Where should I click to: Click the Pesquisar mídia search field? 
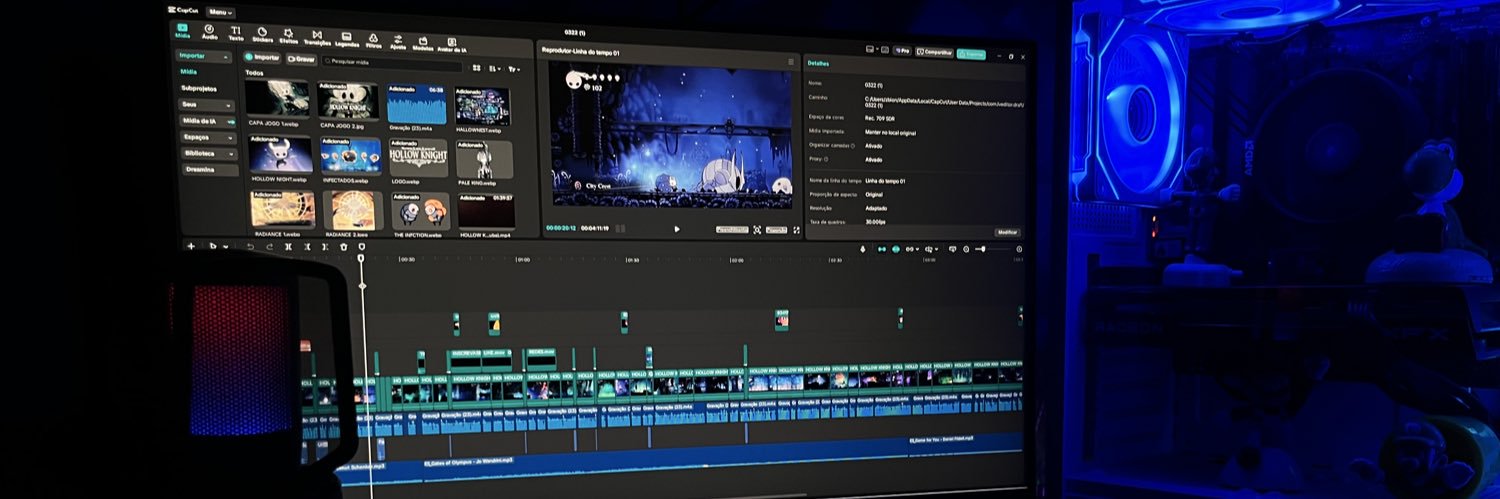393,63
